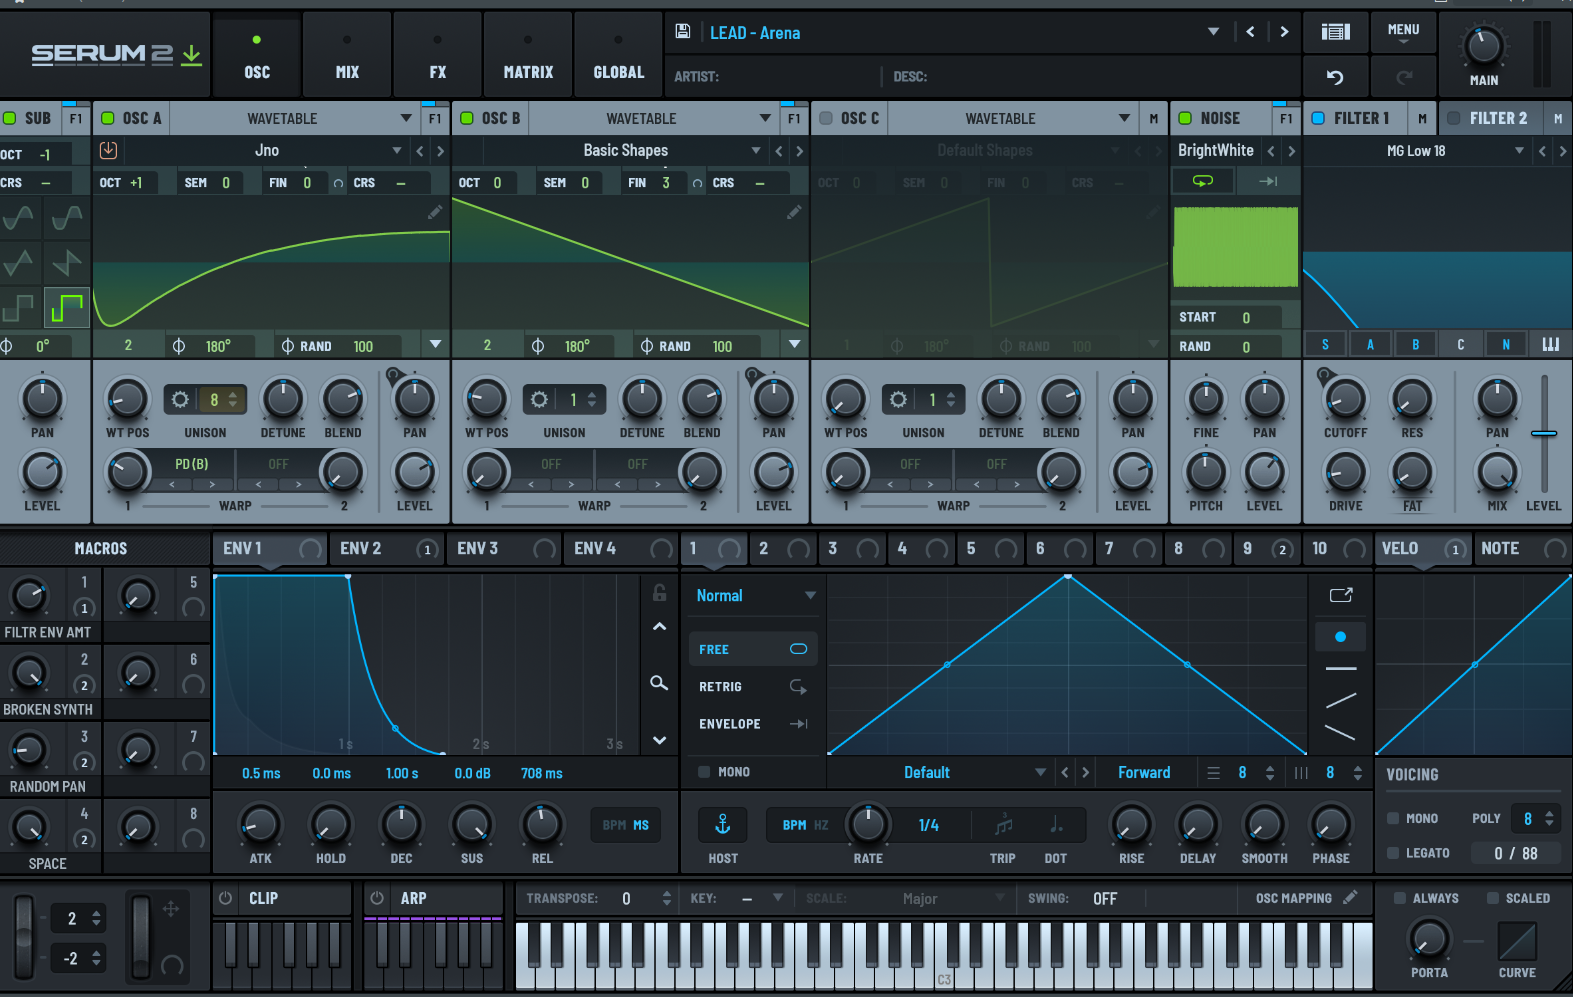Click the OSC mapping pencil icon
Image resolution: width=1573 pixels, height=997 pixels.
point(1350,898)
